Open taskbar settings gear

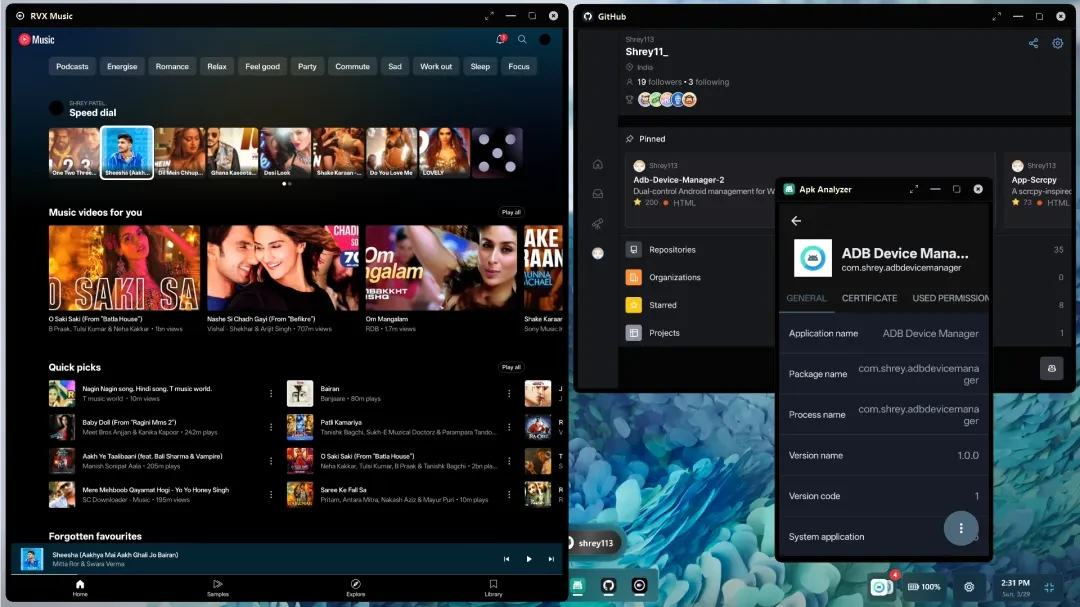click(969, 587)
